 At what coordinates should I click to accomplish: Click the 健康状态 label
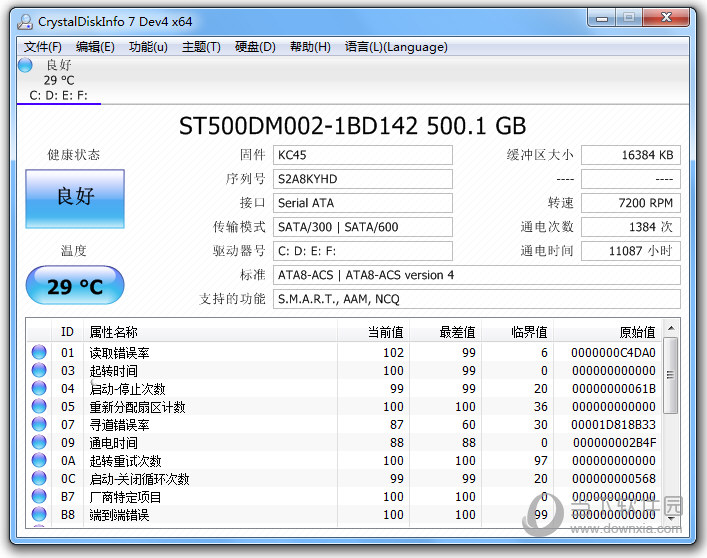73,155
